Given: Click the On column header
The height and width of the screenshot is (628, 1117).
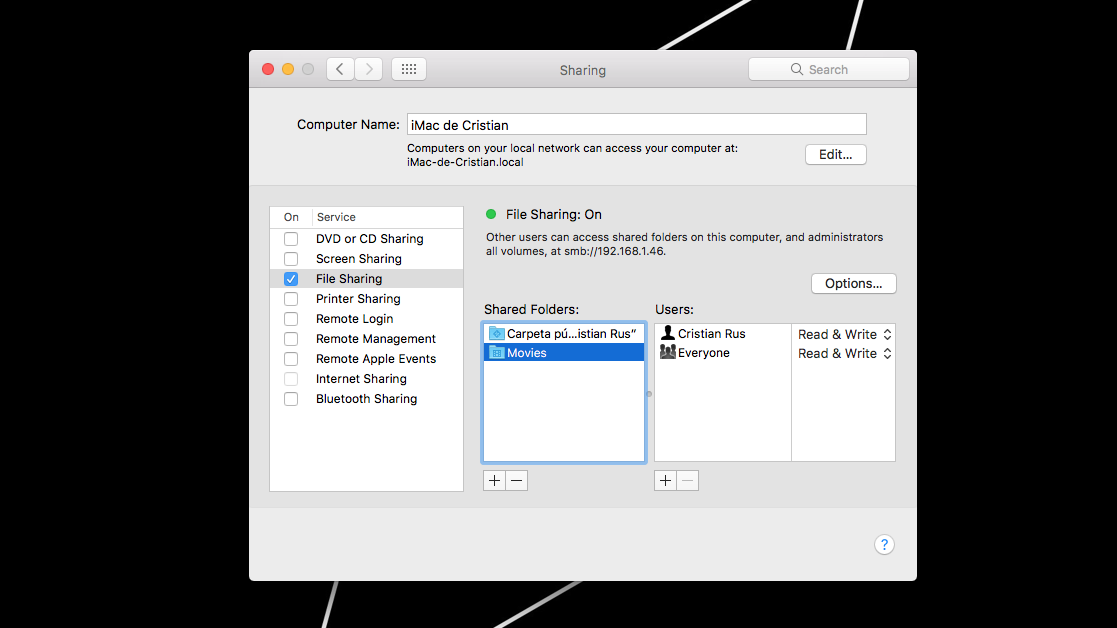Looking at the screenshot, I should [291, 217].
